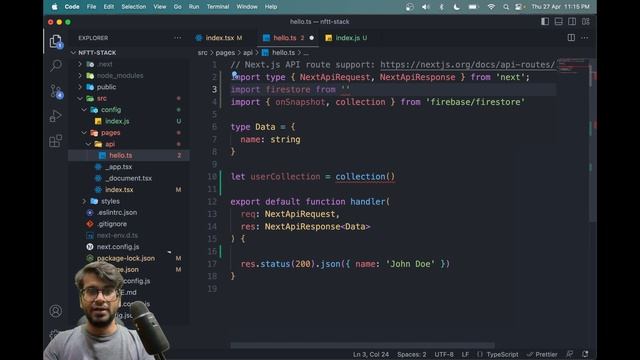Open the Terminal menu

[218, 7]
